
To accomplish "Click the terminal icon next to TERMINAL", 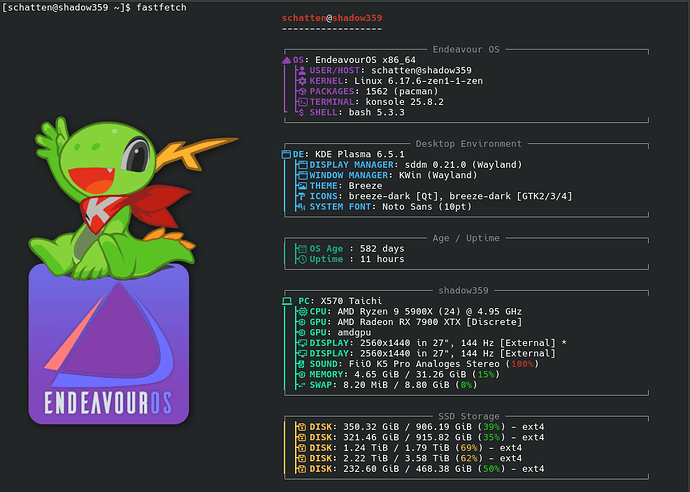I will coord(302,102).
